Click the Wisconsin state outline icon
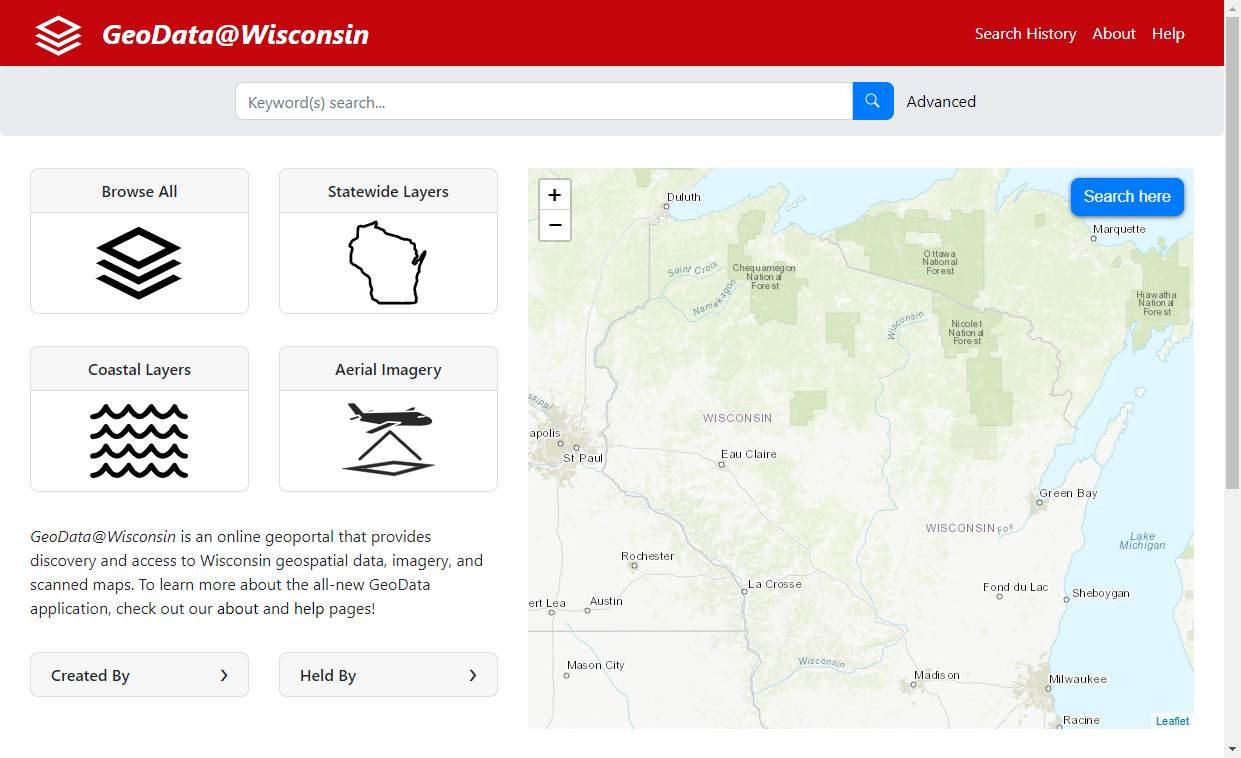Screen dimensions: 1241x758 tap(388, 263)
